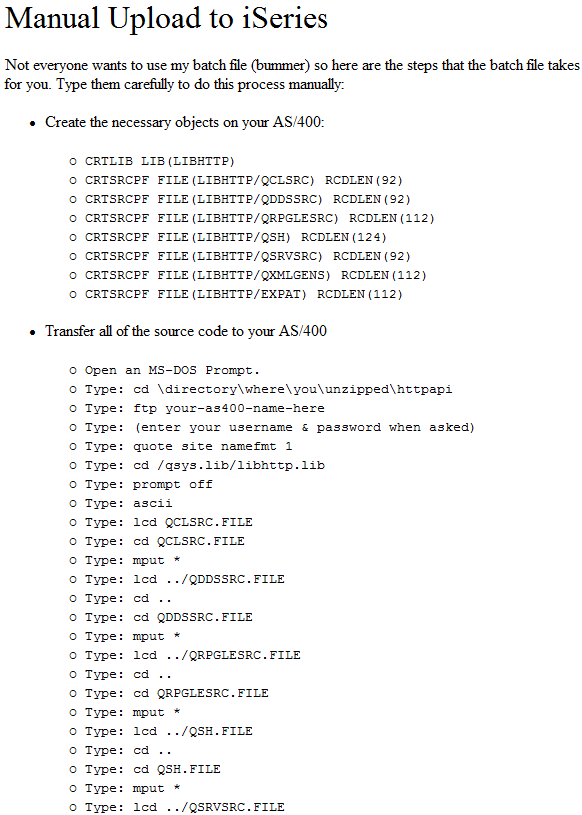The image size is (582, 815).
Task: Click the 'cd /qsys.lib/libhttp.lib' line
Action: click(x=205, y=465)
